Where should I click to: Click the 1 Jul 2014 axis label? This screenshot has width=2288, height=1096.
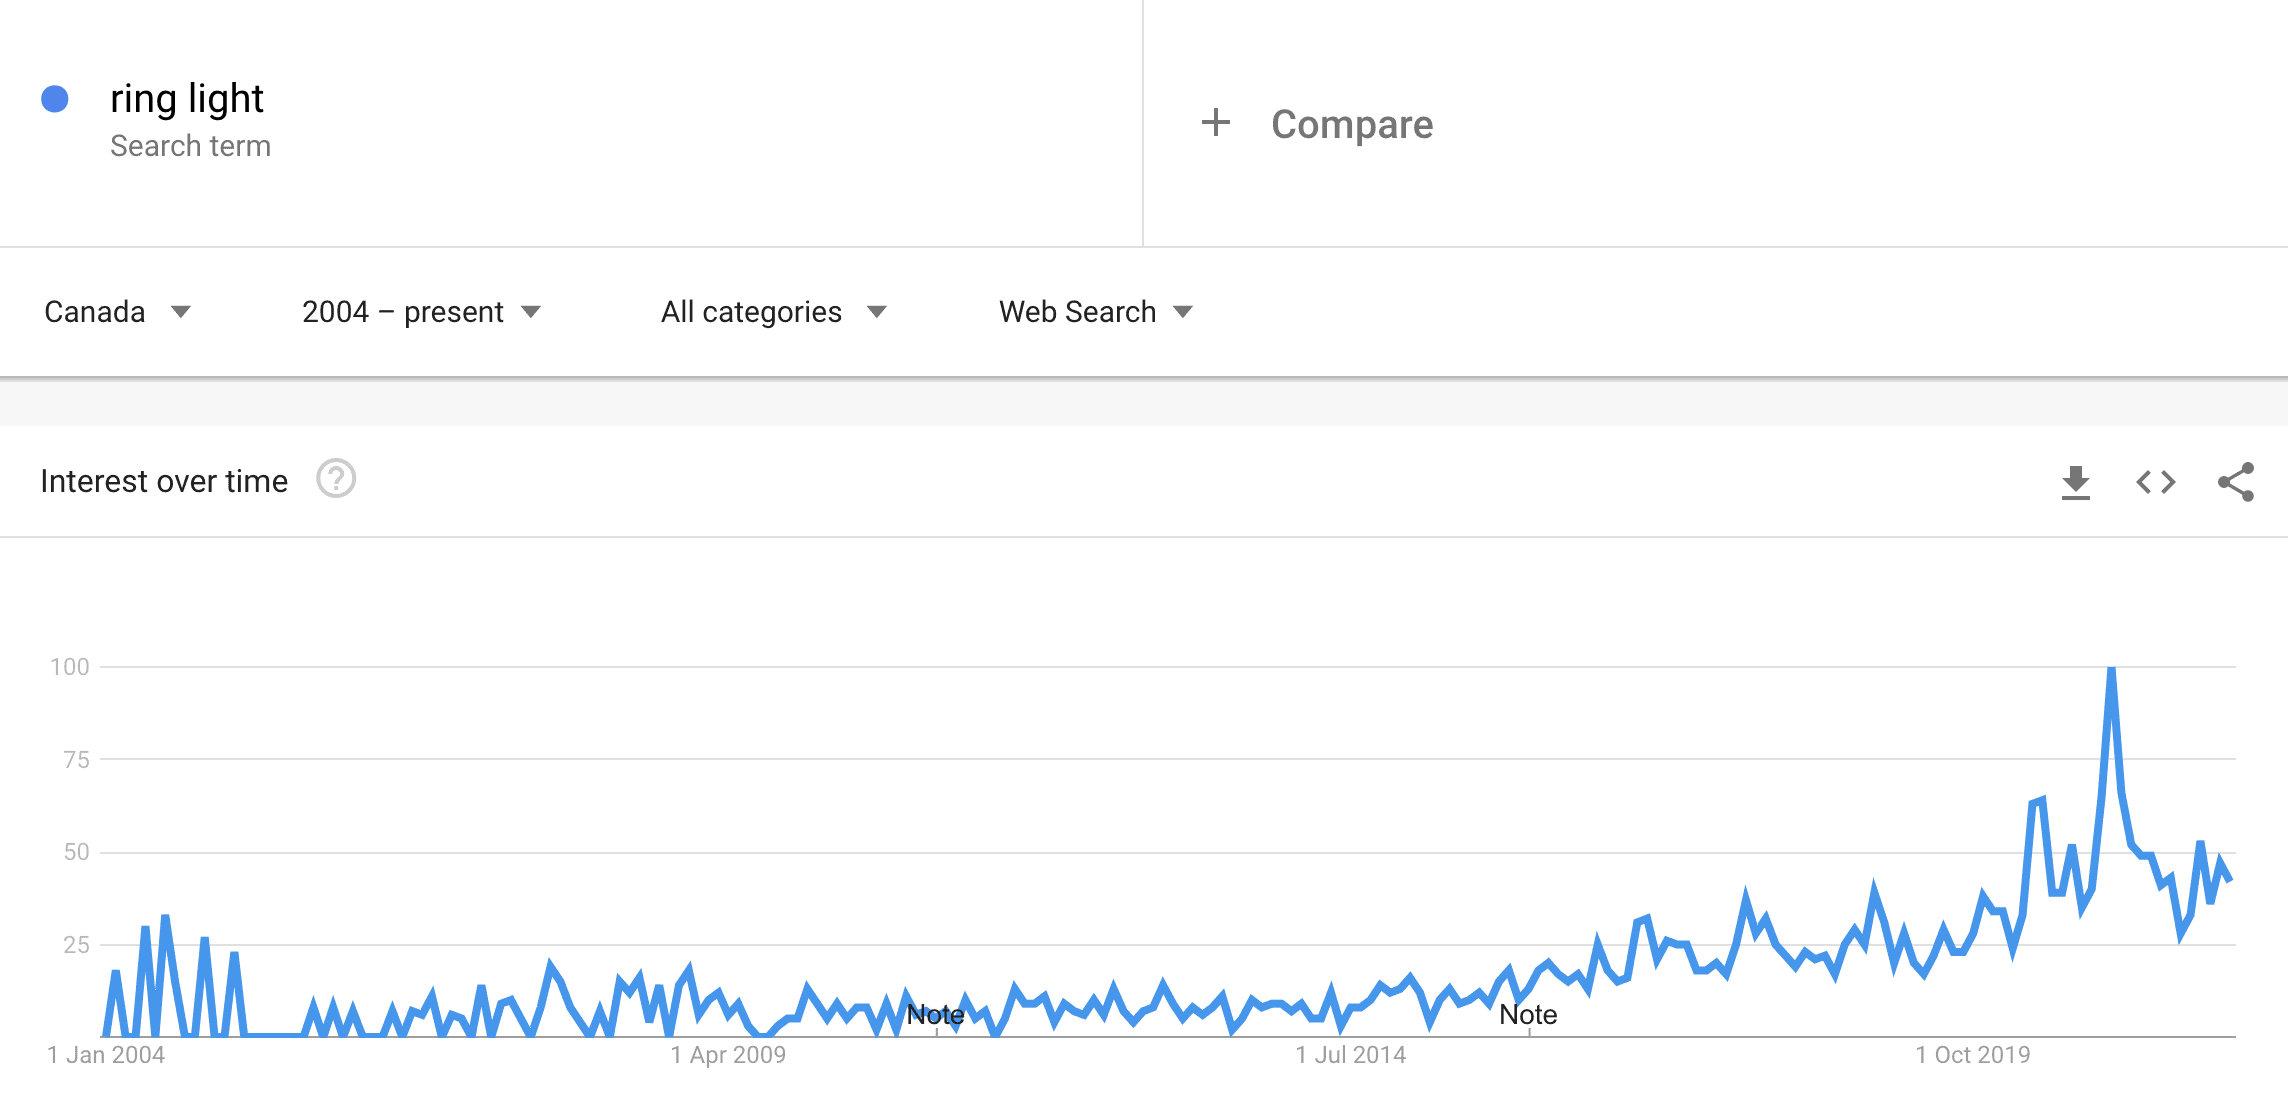click(1351, 1055)
